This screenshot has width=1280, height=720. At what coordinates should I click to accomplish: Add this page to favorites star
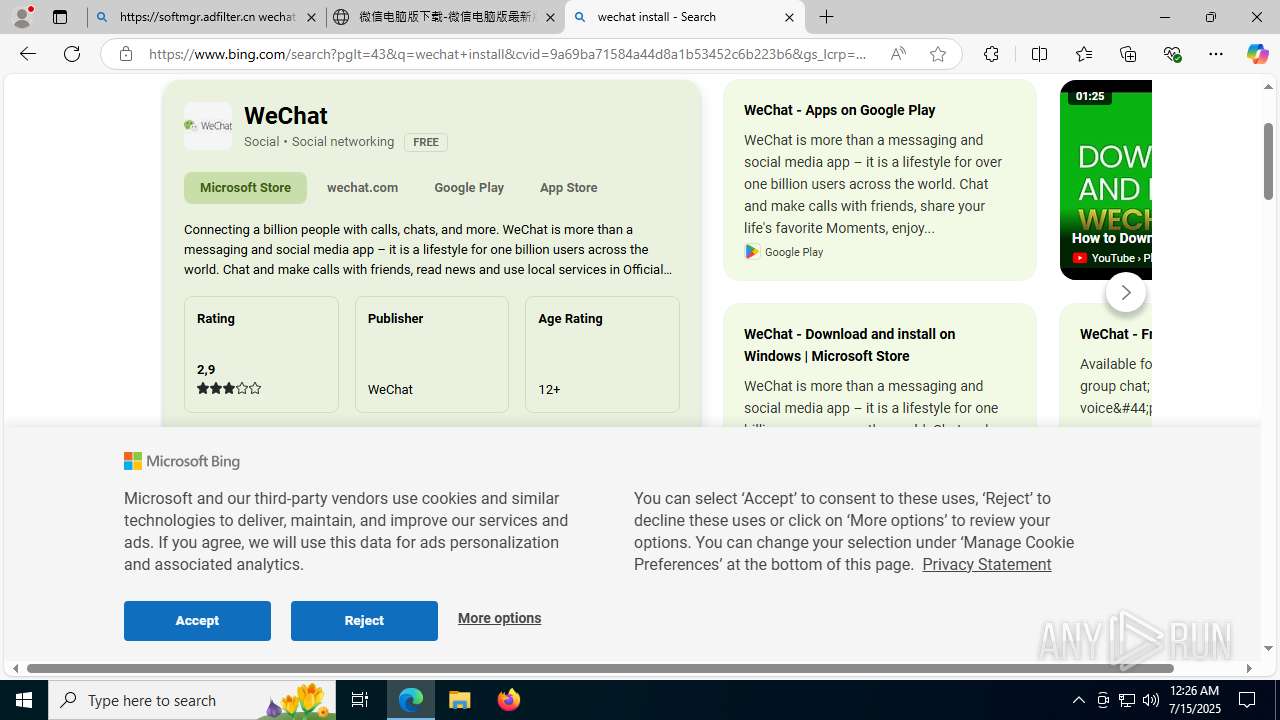pos(937,54)
